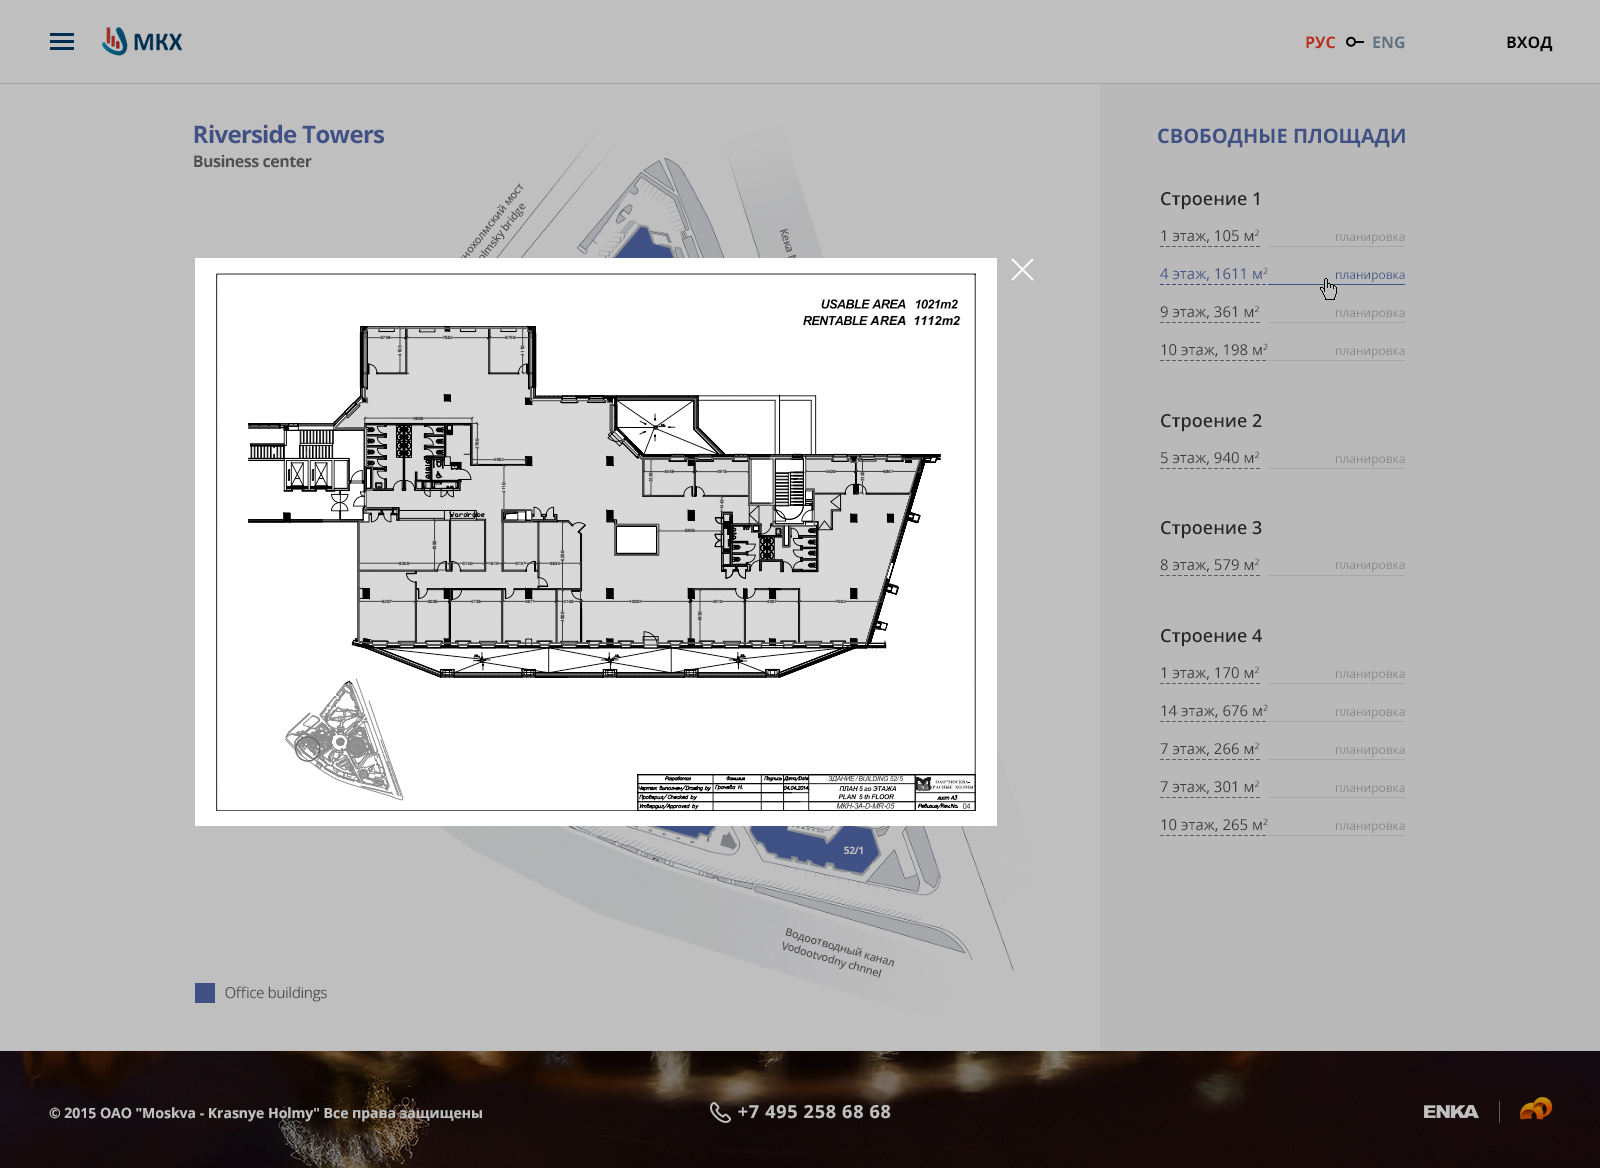Open планировка for 5 этаж, 940 м²
Screen dimensions: 1600x1168
[x=1369, y=459]
